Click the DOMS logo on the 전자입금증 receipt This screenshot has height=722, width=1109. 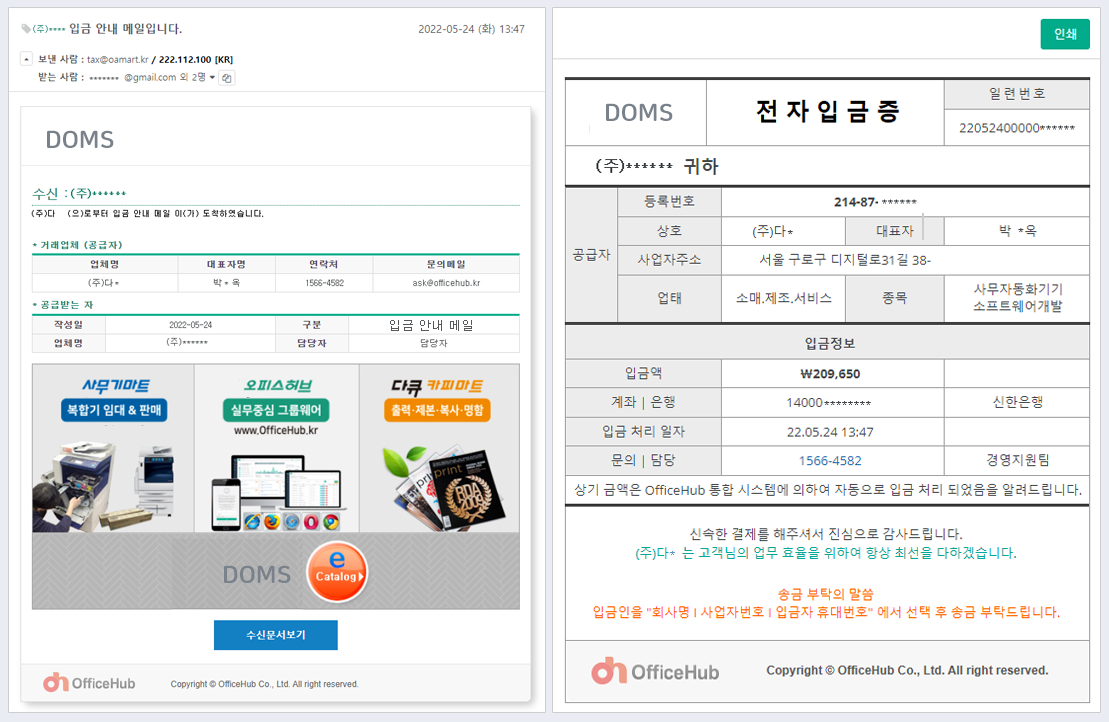[x=639, y=112]
